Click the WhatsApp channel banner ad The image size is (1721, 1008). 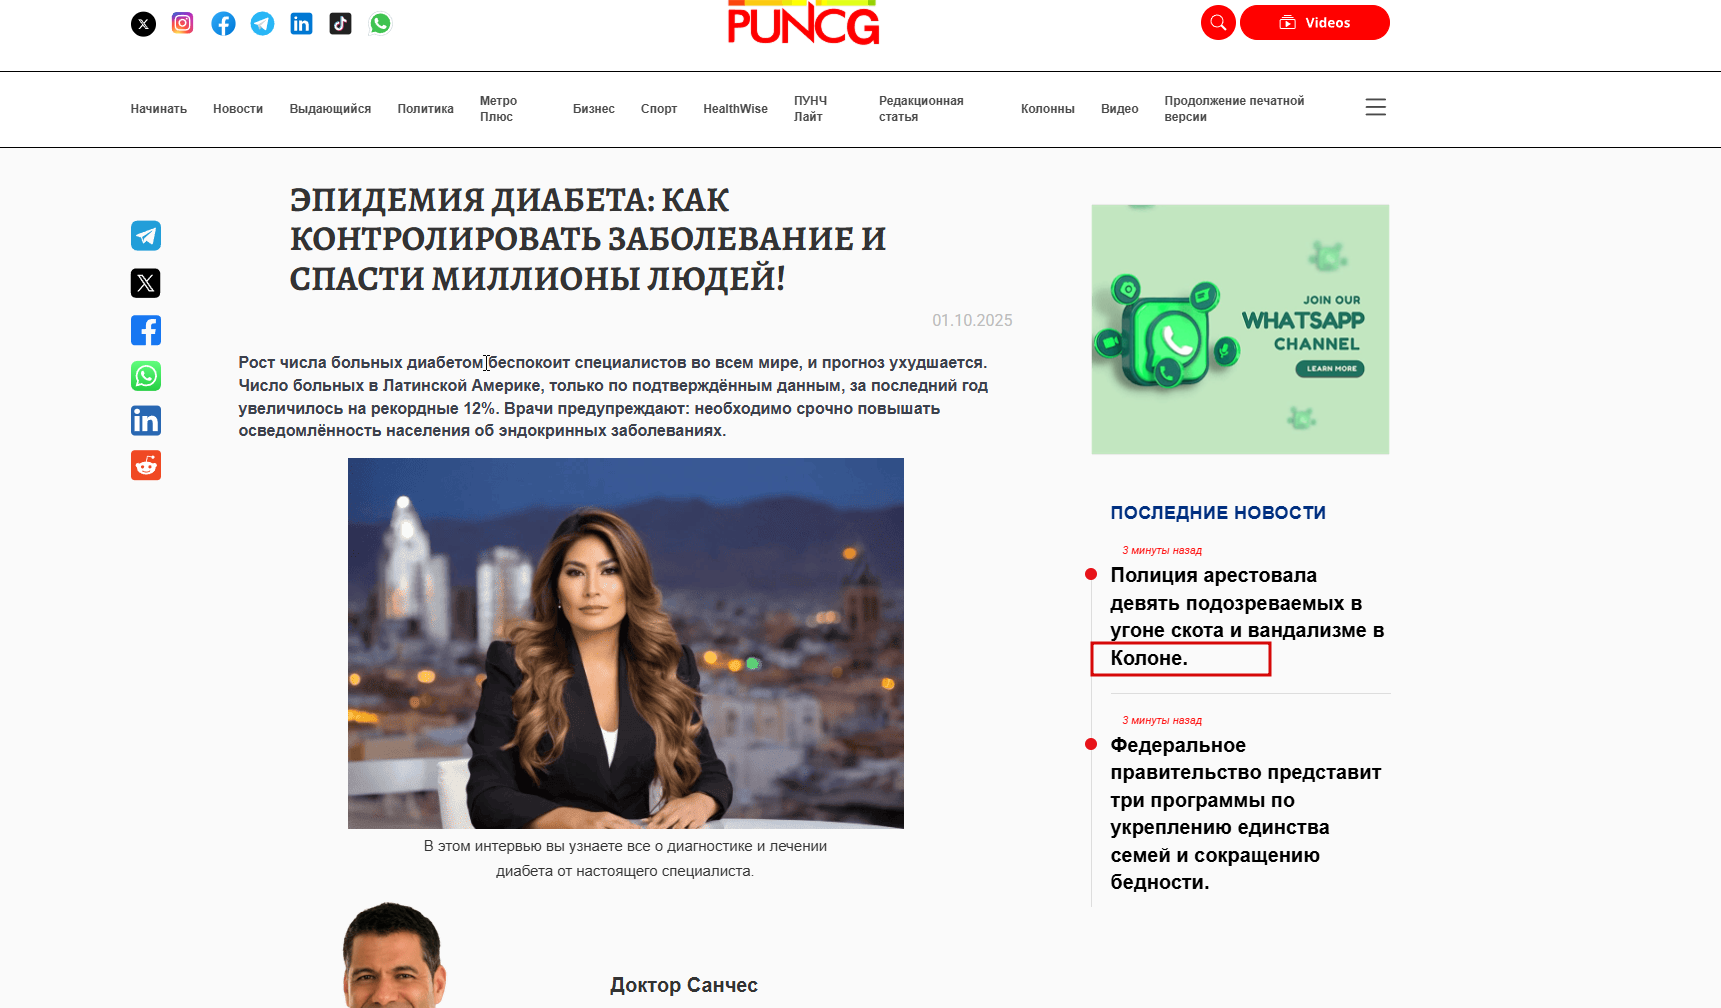point(1240,329)
